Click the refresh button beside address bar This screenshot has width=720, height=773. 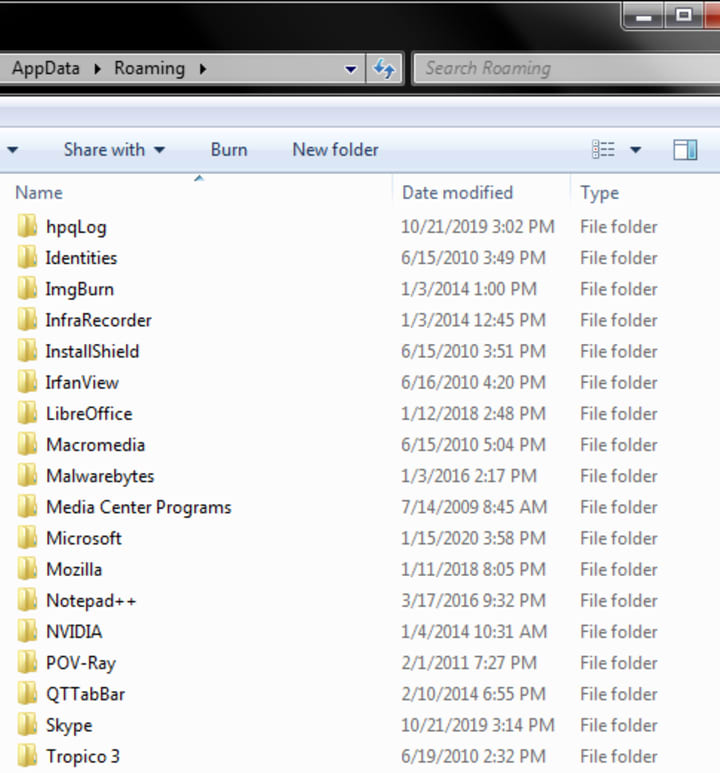(384, 69)
